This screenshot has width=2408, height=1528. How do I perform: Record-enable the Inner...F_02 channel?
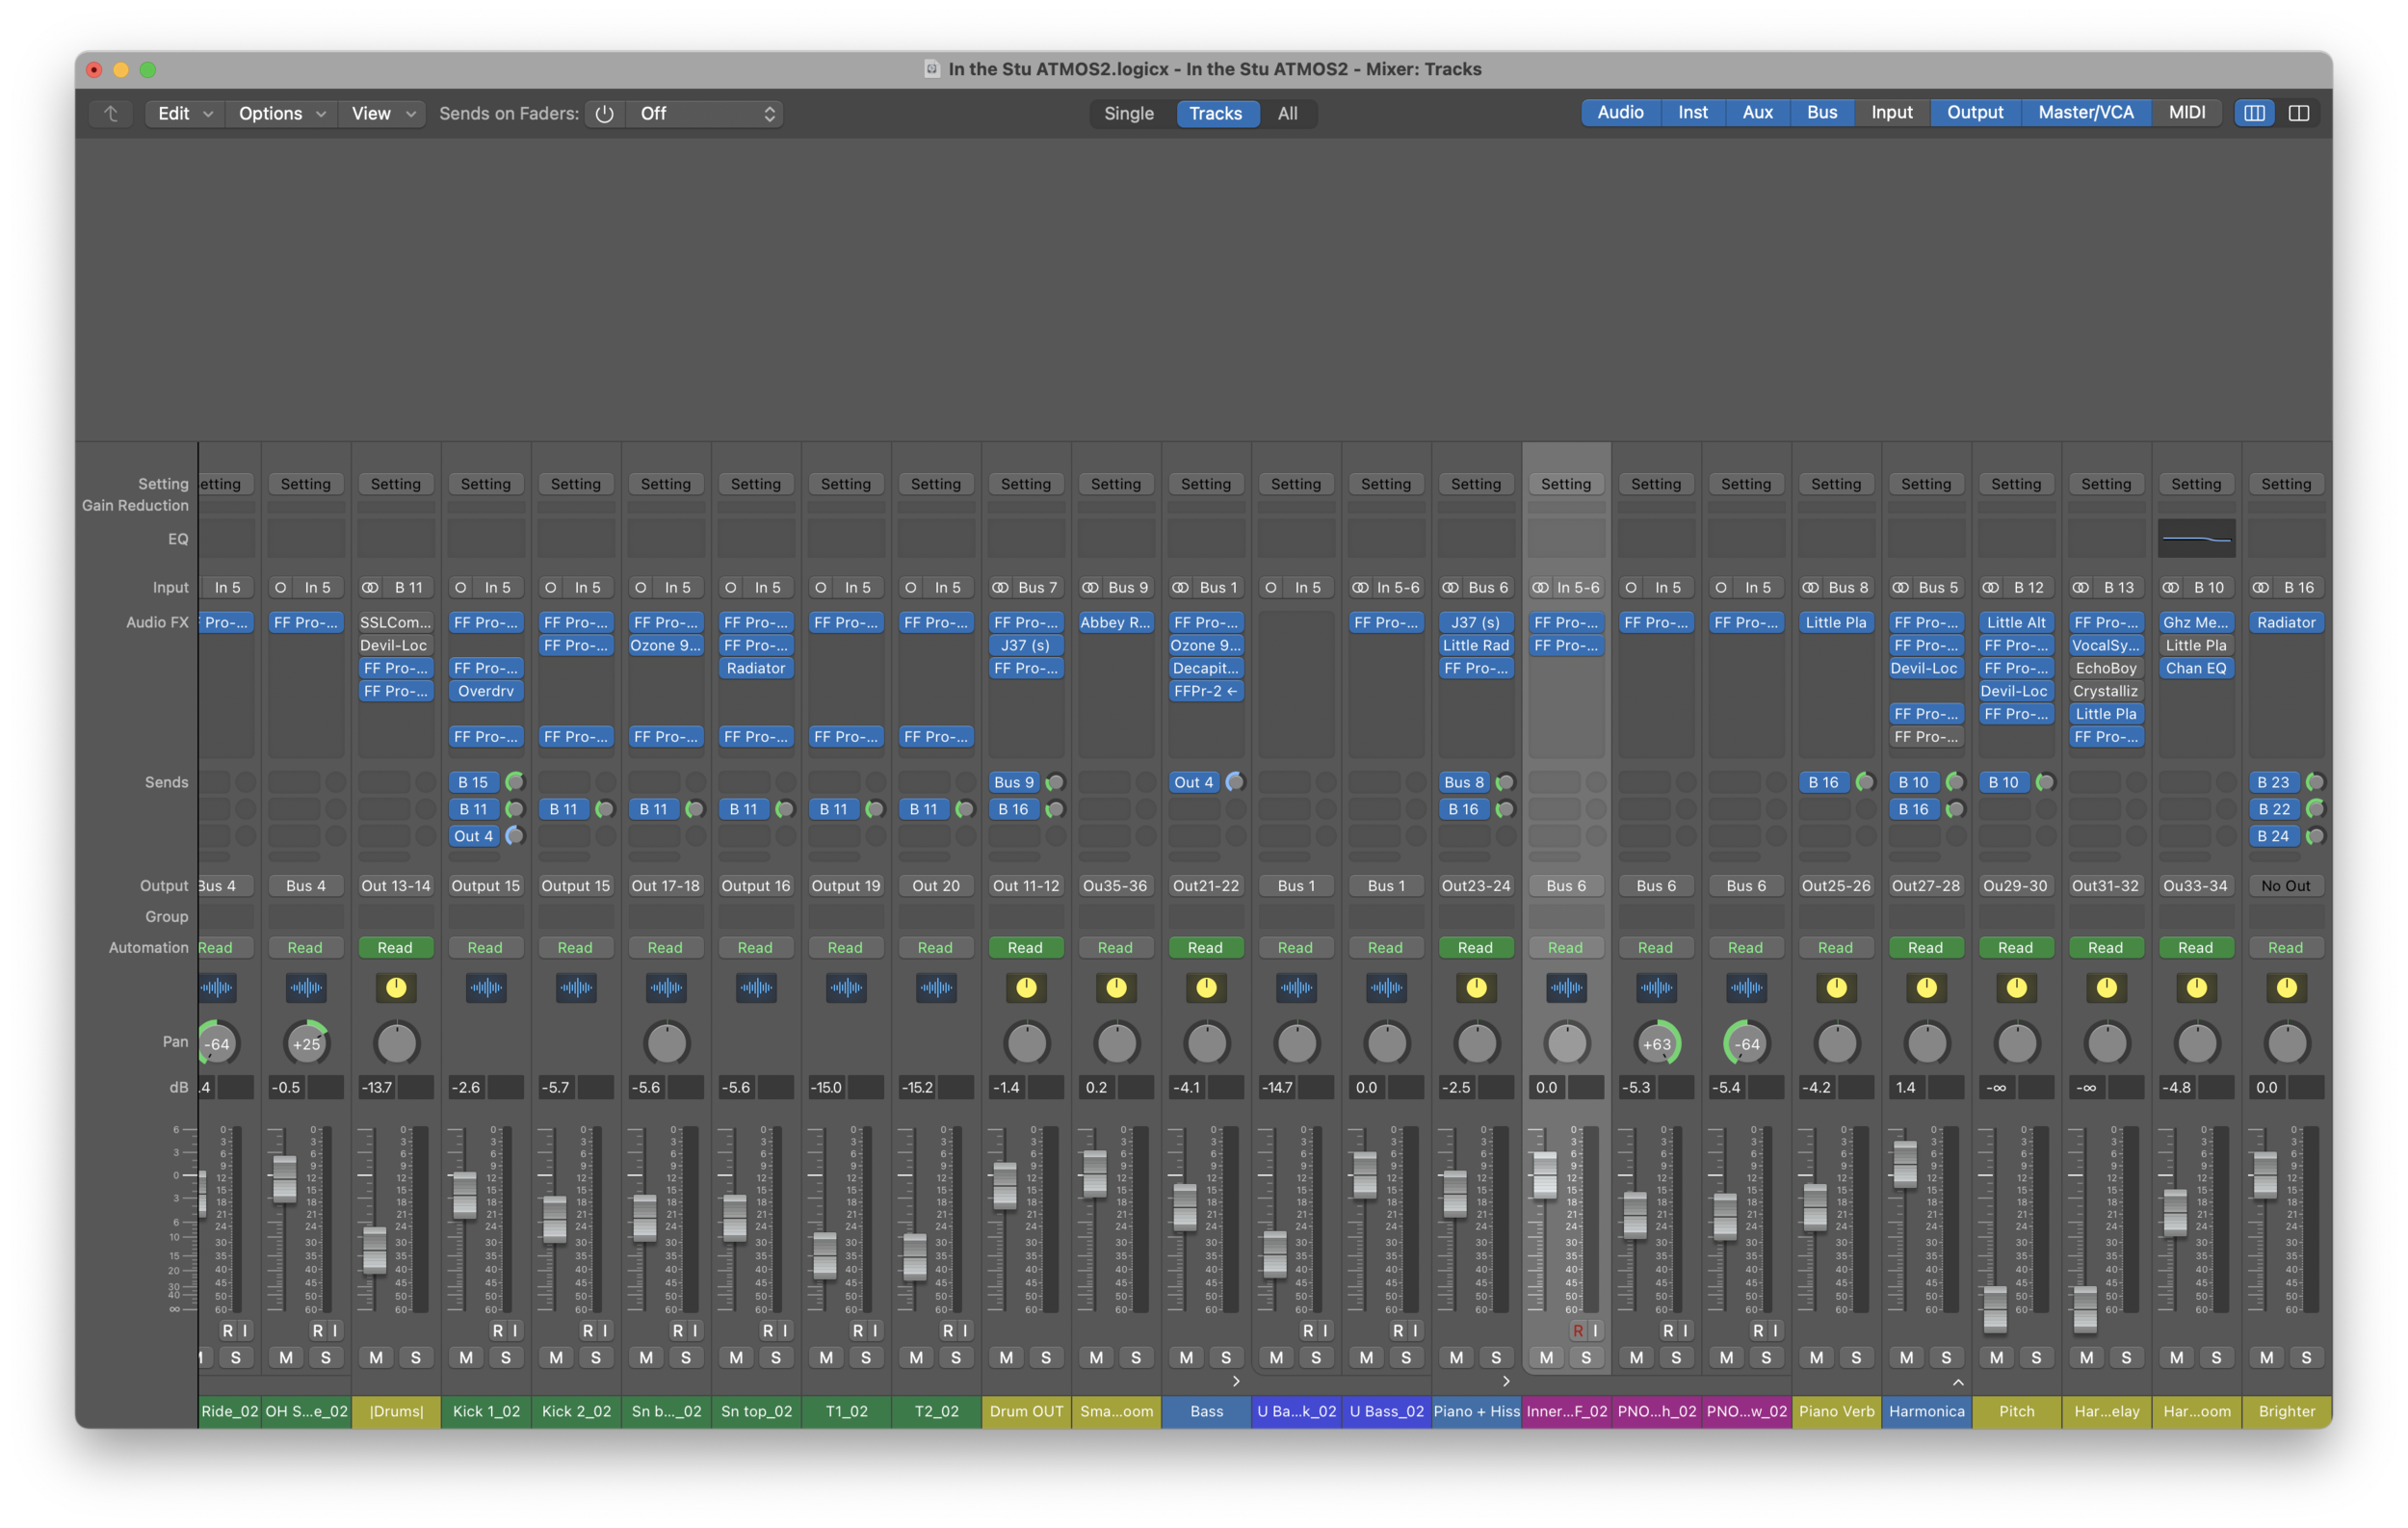point(1577,1330)
